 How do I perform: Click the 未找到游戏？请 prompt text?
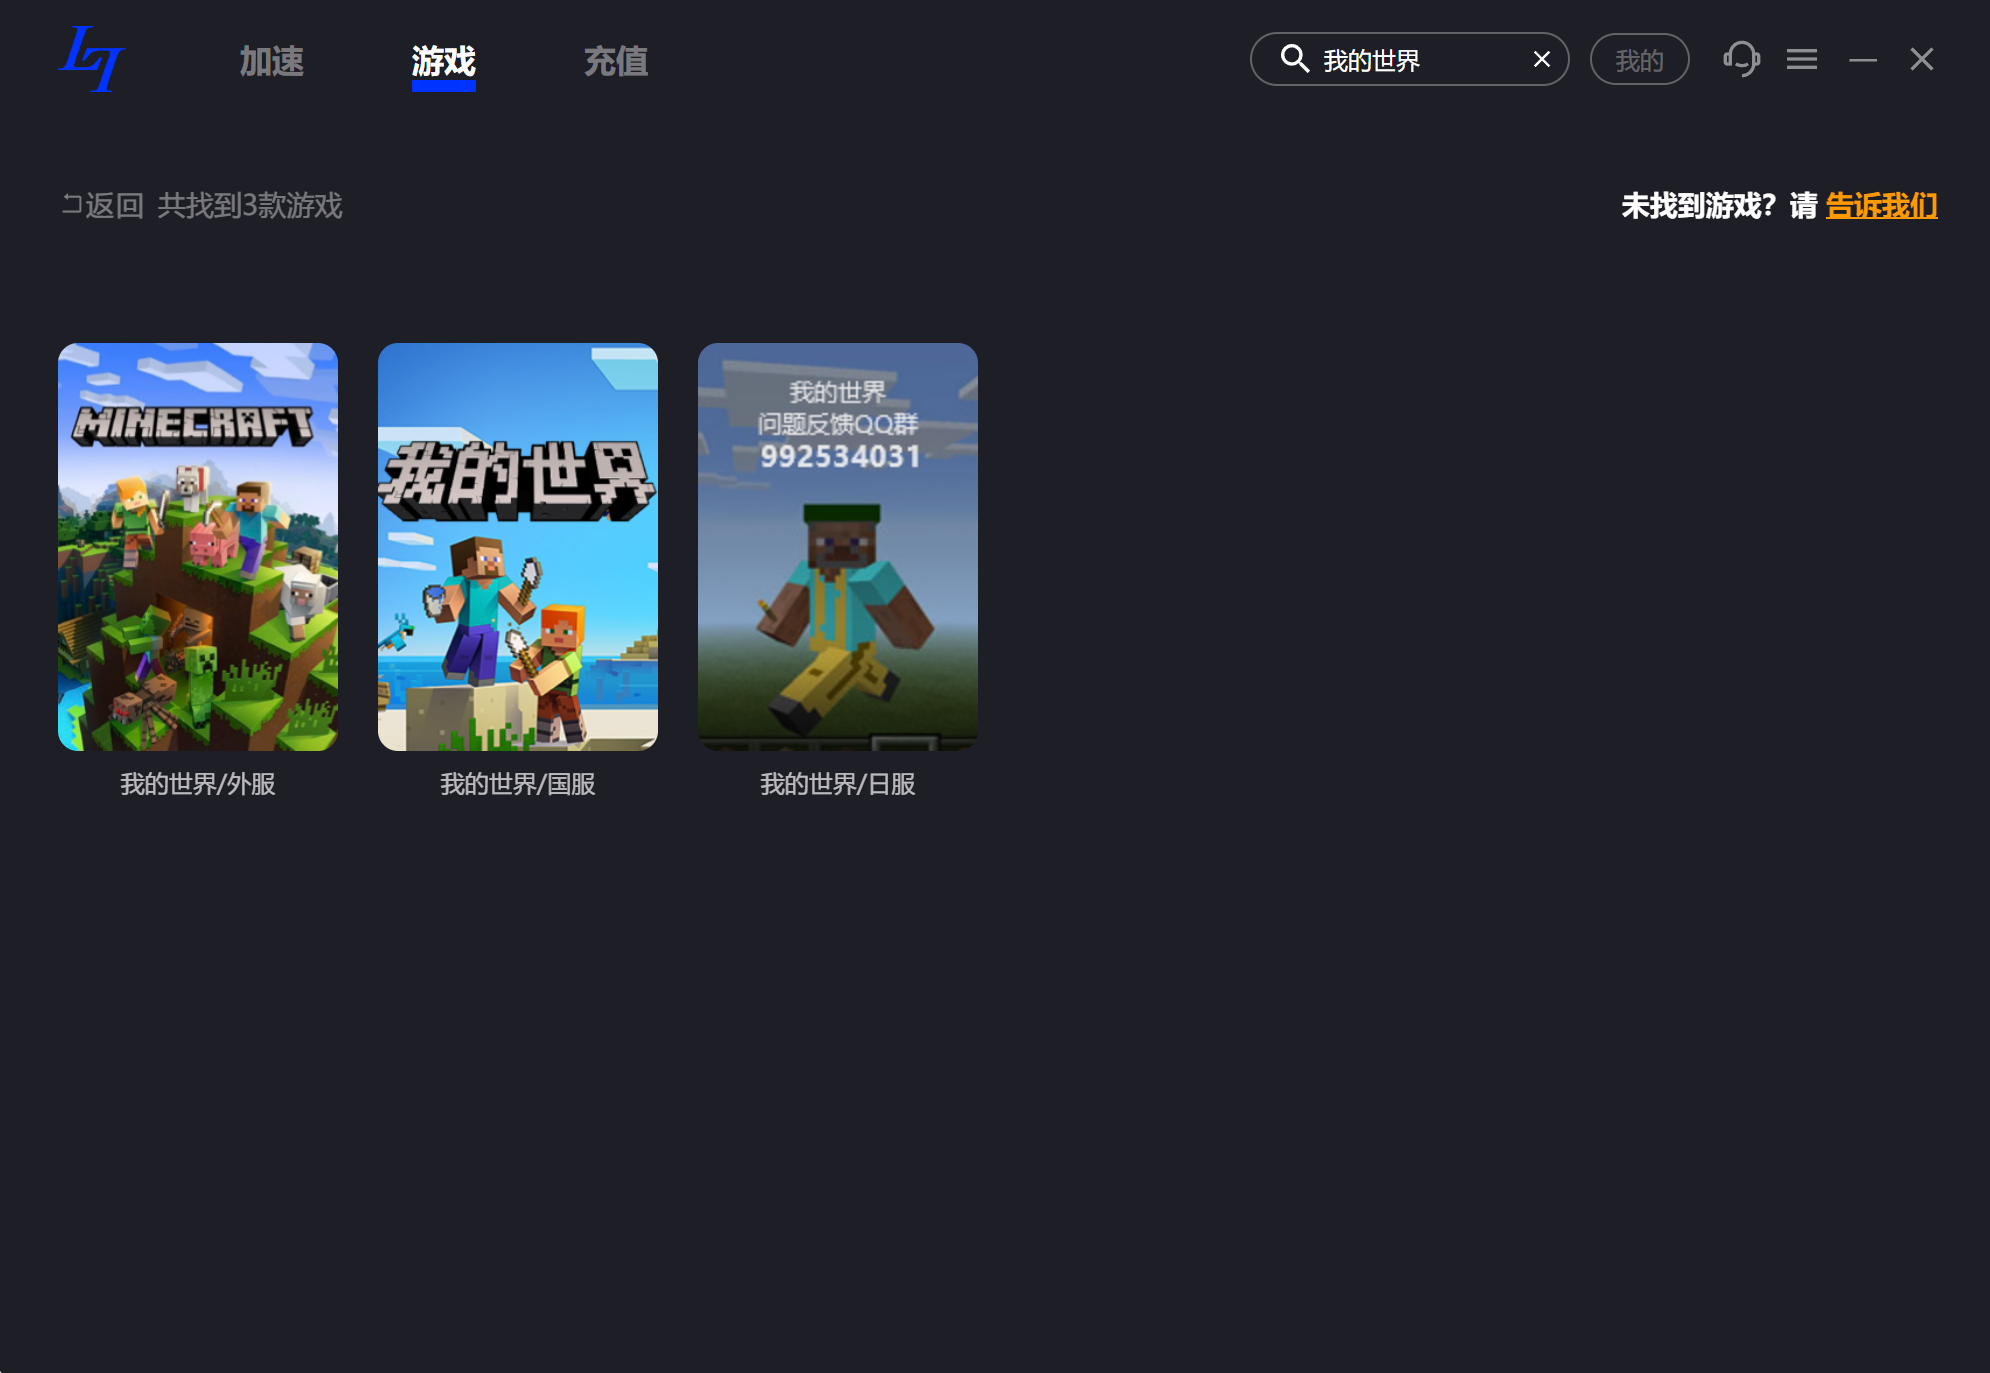click(x=1719, y=205)
